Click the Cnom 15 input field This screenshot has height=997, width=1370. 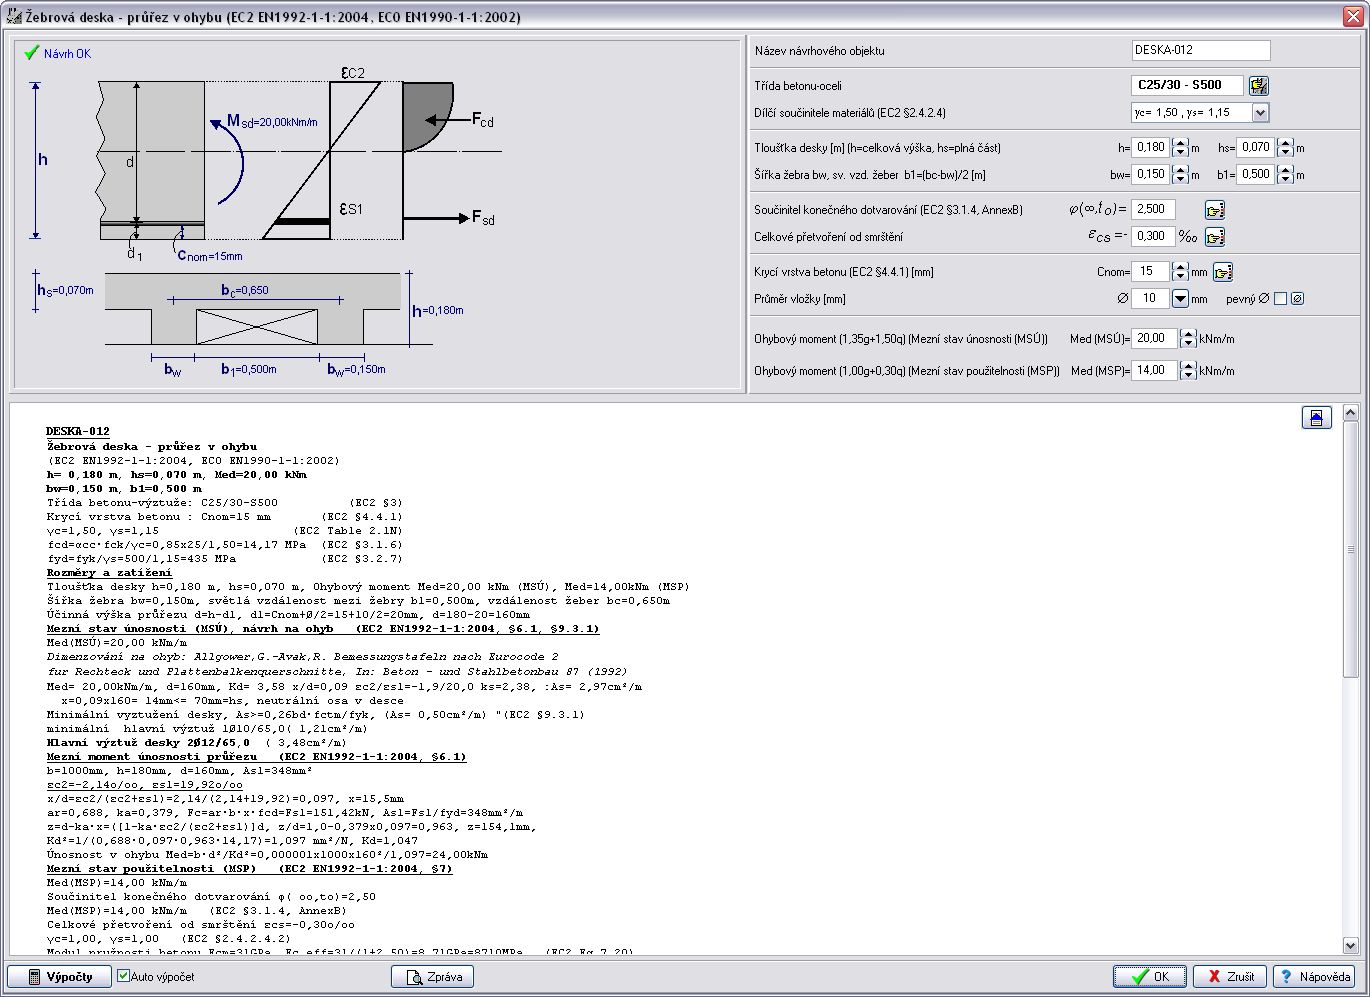1151,271
